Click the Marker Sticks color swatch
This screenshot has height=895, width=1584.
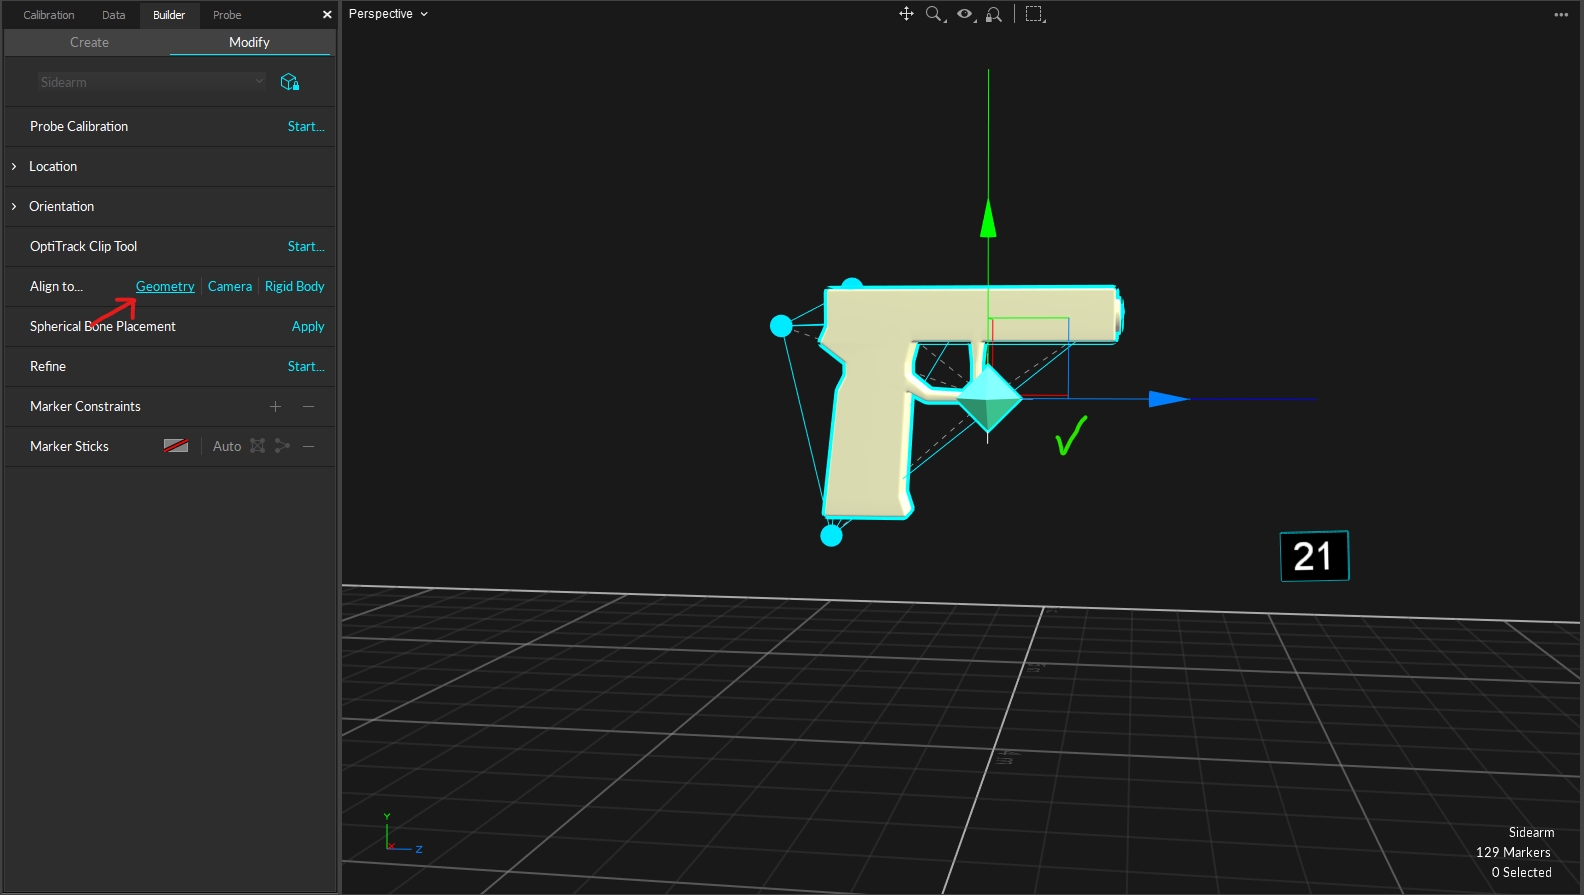(x=176, y=446)
